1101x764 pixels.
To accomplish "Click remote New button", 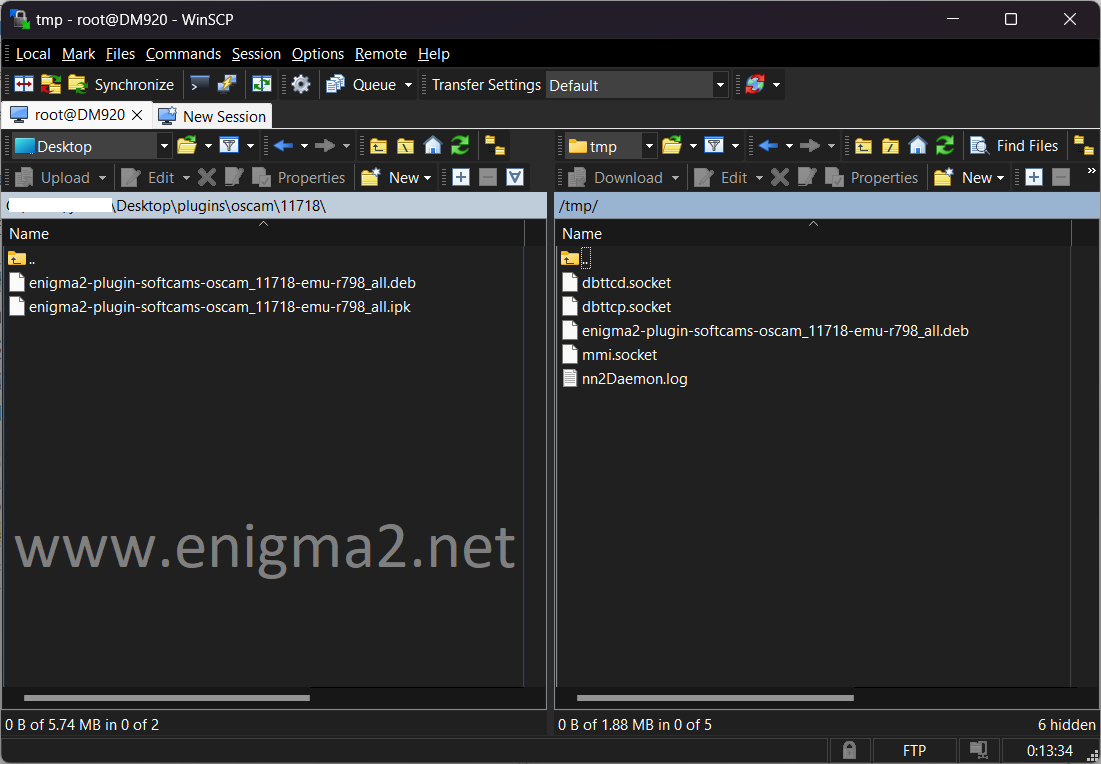I will tap(970, 178).
